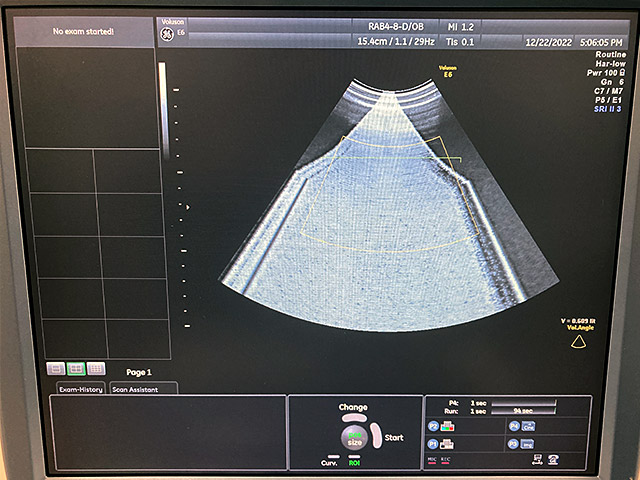The width and height of the screenshot is (640, 480).
Task: Click the C7 / M7 setting
Action: 609,91
